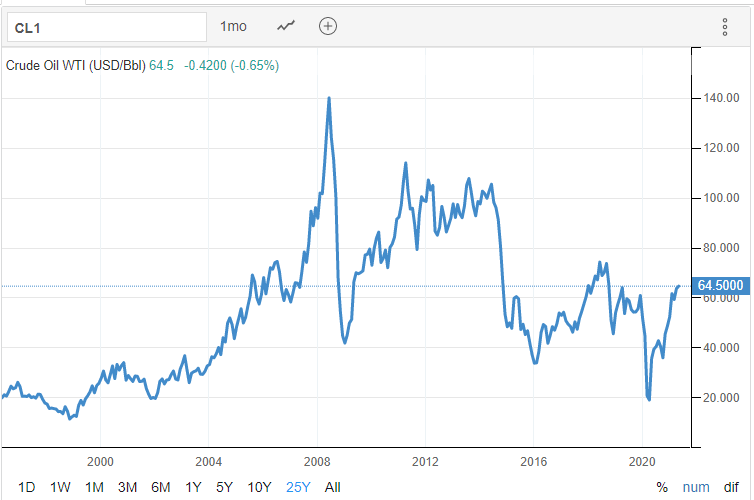Select the 10Y time range

coord(259,488)
